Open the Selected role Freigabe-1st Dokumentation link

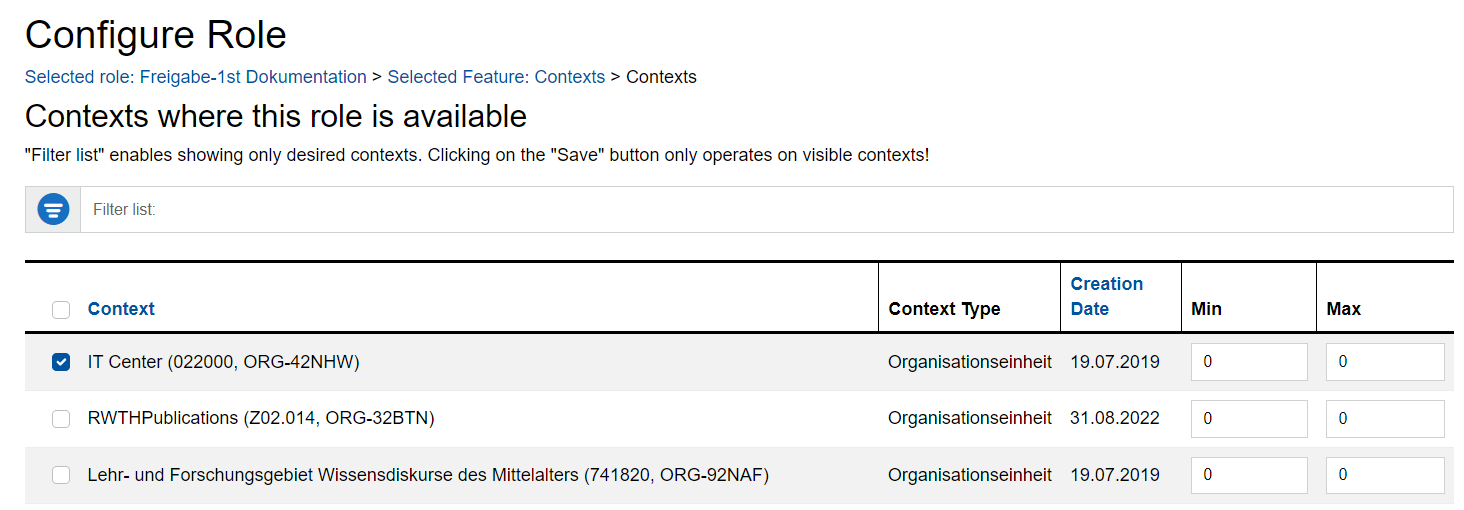tap(195, 77)
